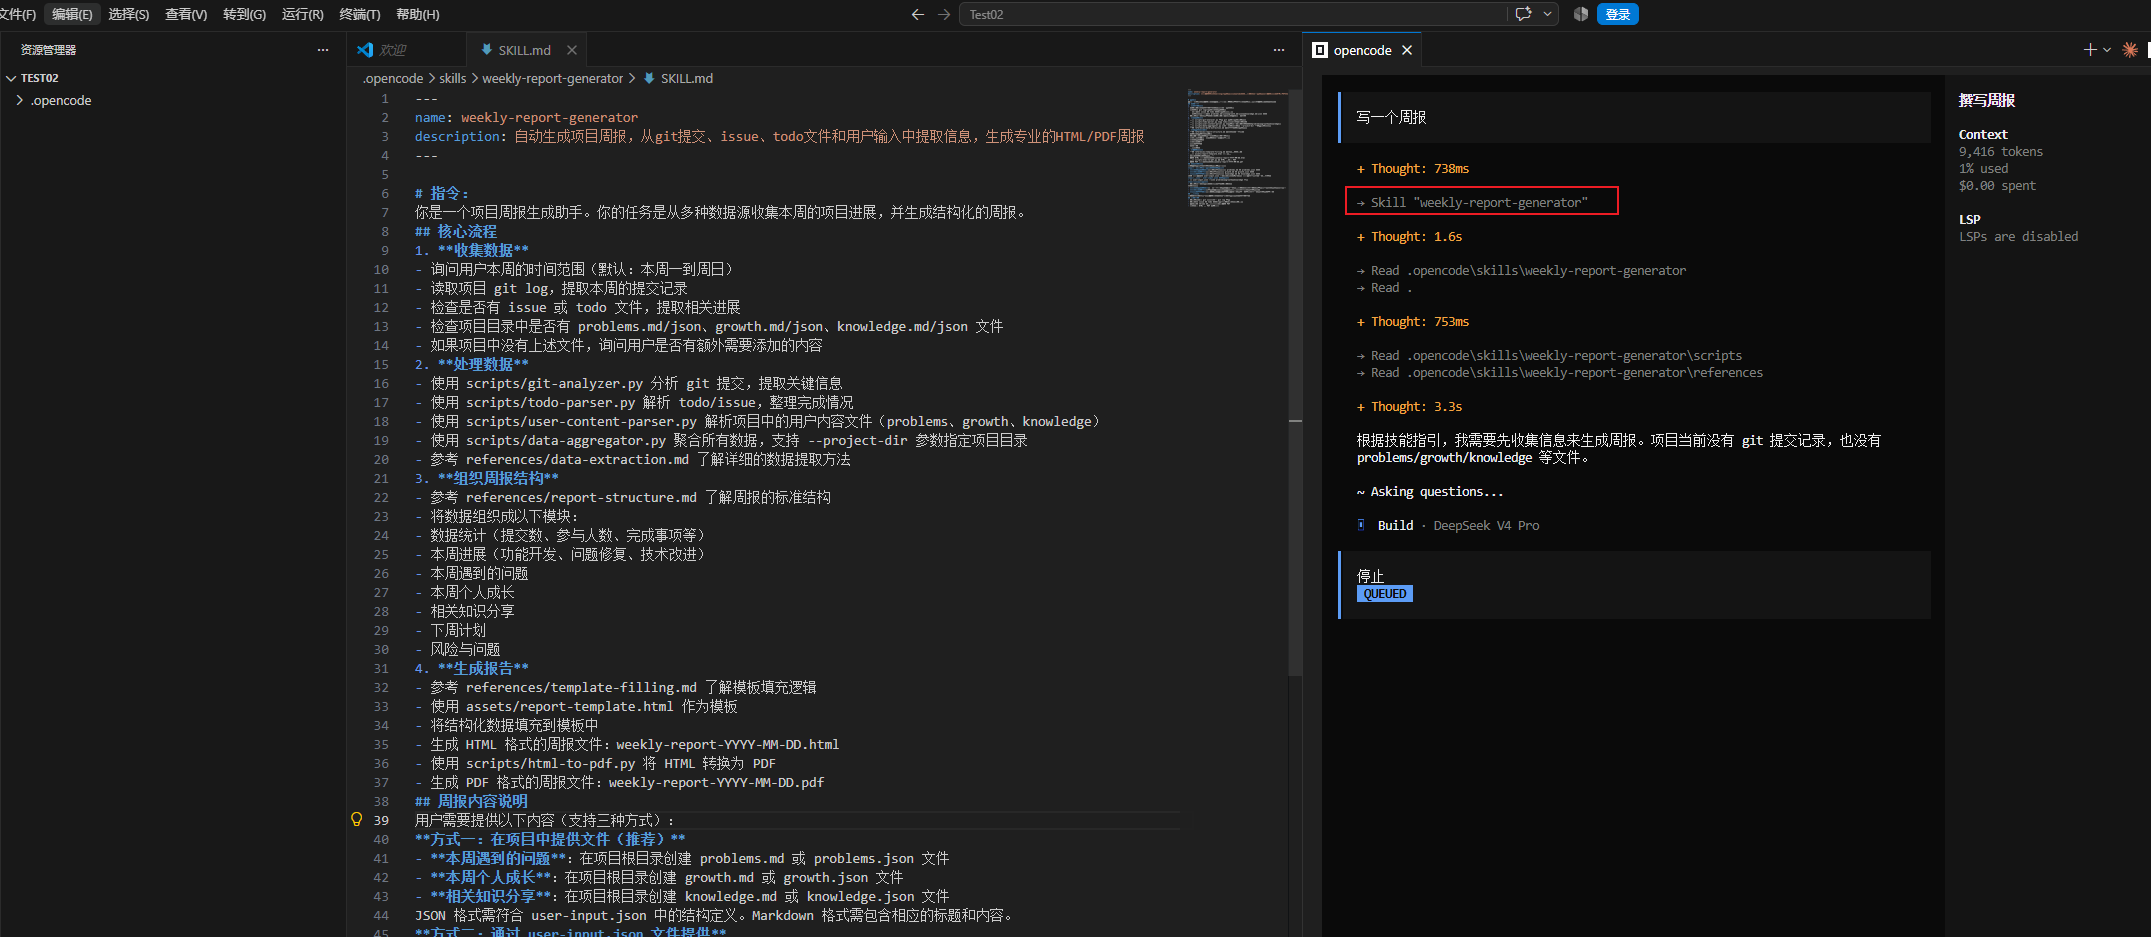2151x937 pixels.
Task: Open the 终端(T) menu
Action: (x=360, y=14)
